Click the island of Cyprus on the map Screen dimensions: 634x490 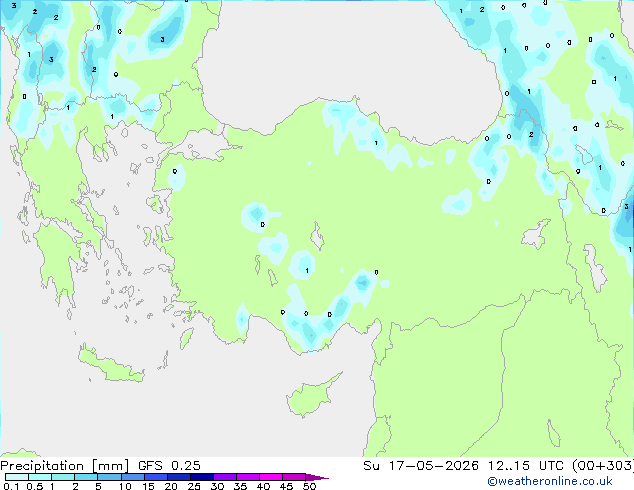click(x=311, y=397)
